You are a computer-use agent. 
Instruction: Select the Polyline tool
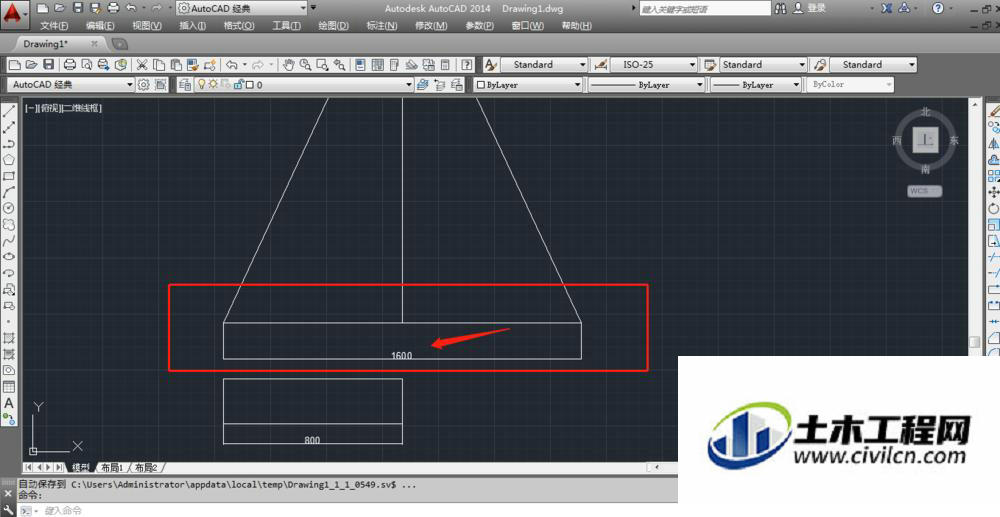(x=9, y=144)
